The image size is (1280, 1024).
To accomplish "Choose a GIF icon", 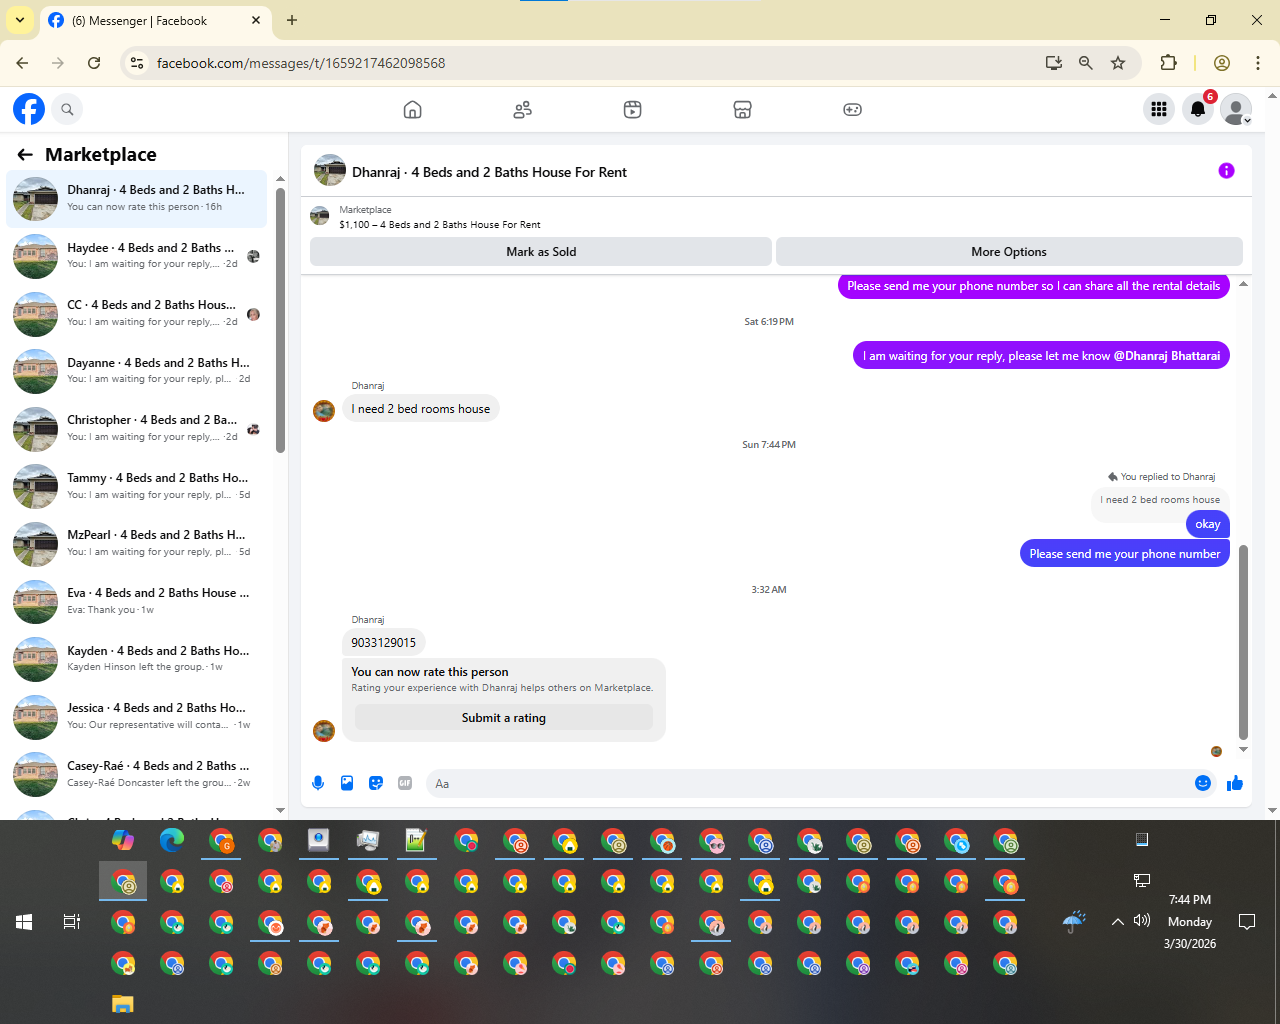I will [405, 783].
